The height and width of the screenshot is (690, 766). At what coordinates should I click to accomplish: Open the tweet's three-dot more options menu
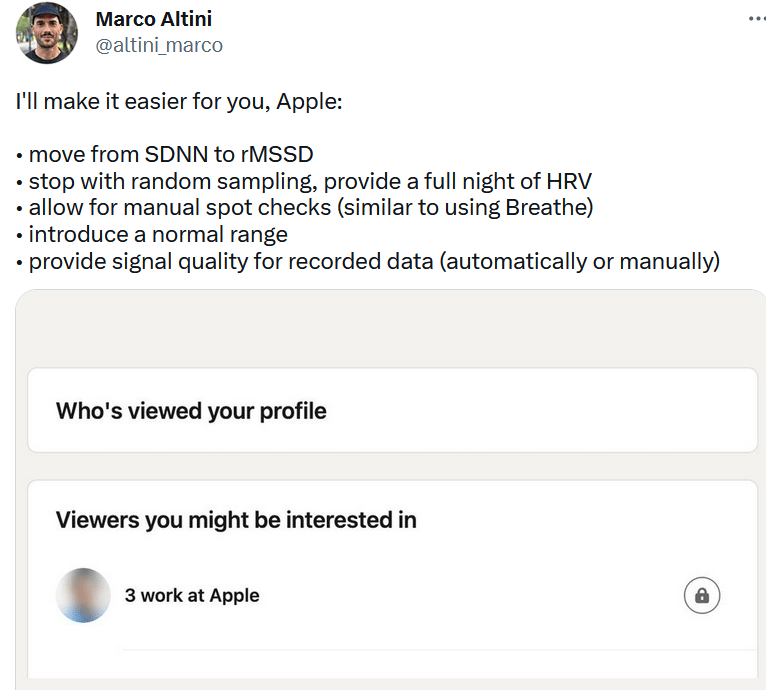[x=756, y=19]
